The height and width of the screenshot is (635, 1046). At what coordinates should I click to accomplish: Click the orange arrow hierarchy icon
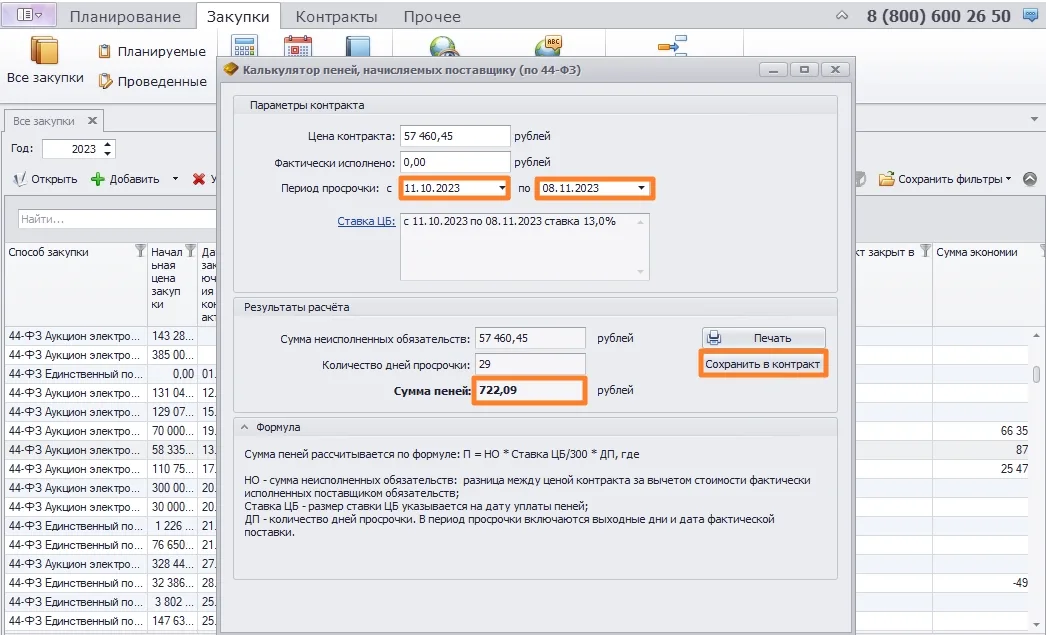(672, 45)
